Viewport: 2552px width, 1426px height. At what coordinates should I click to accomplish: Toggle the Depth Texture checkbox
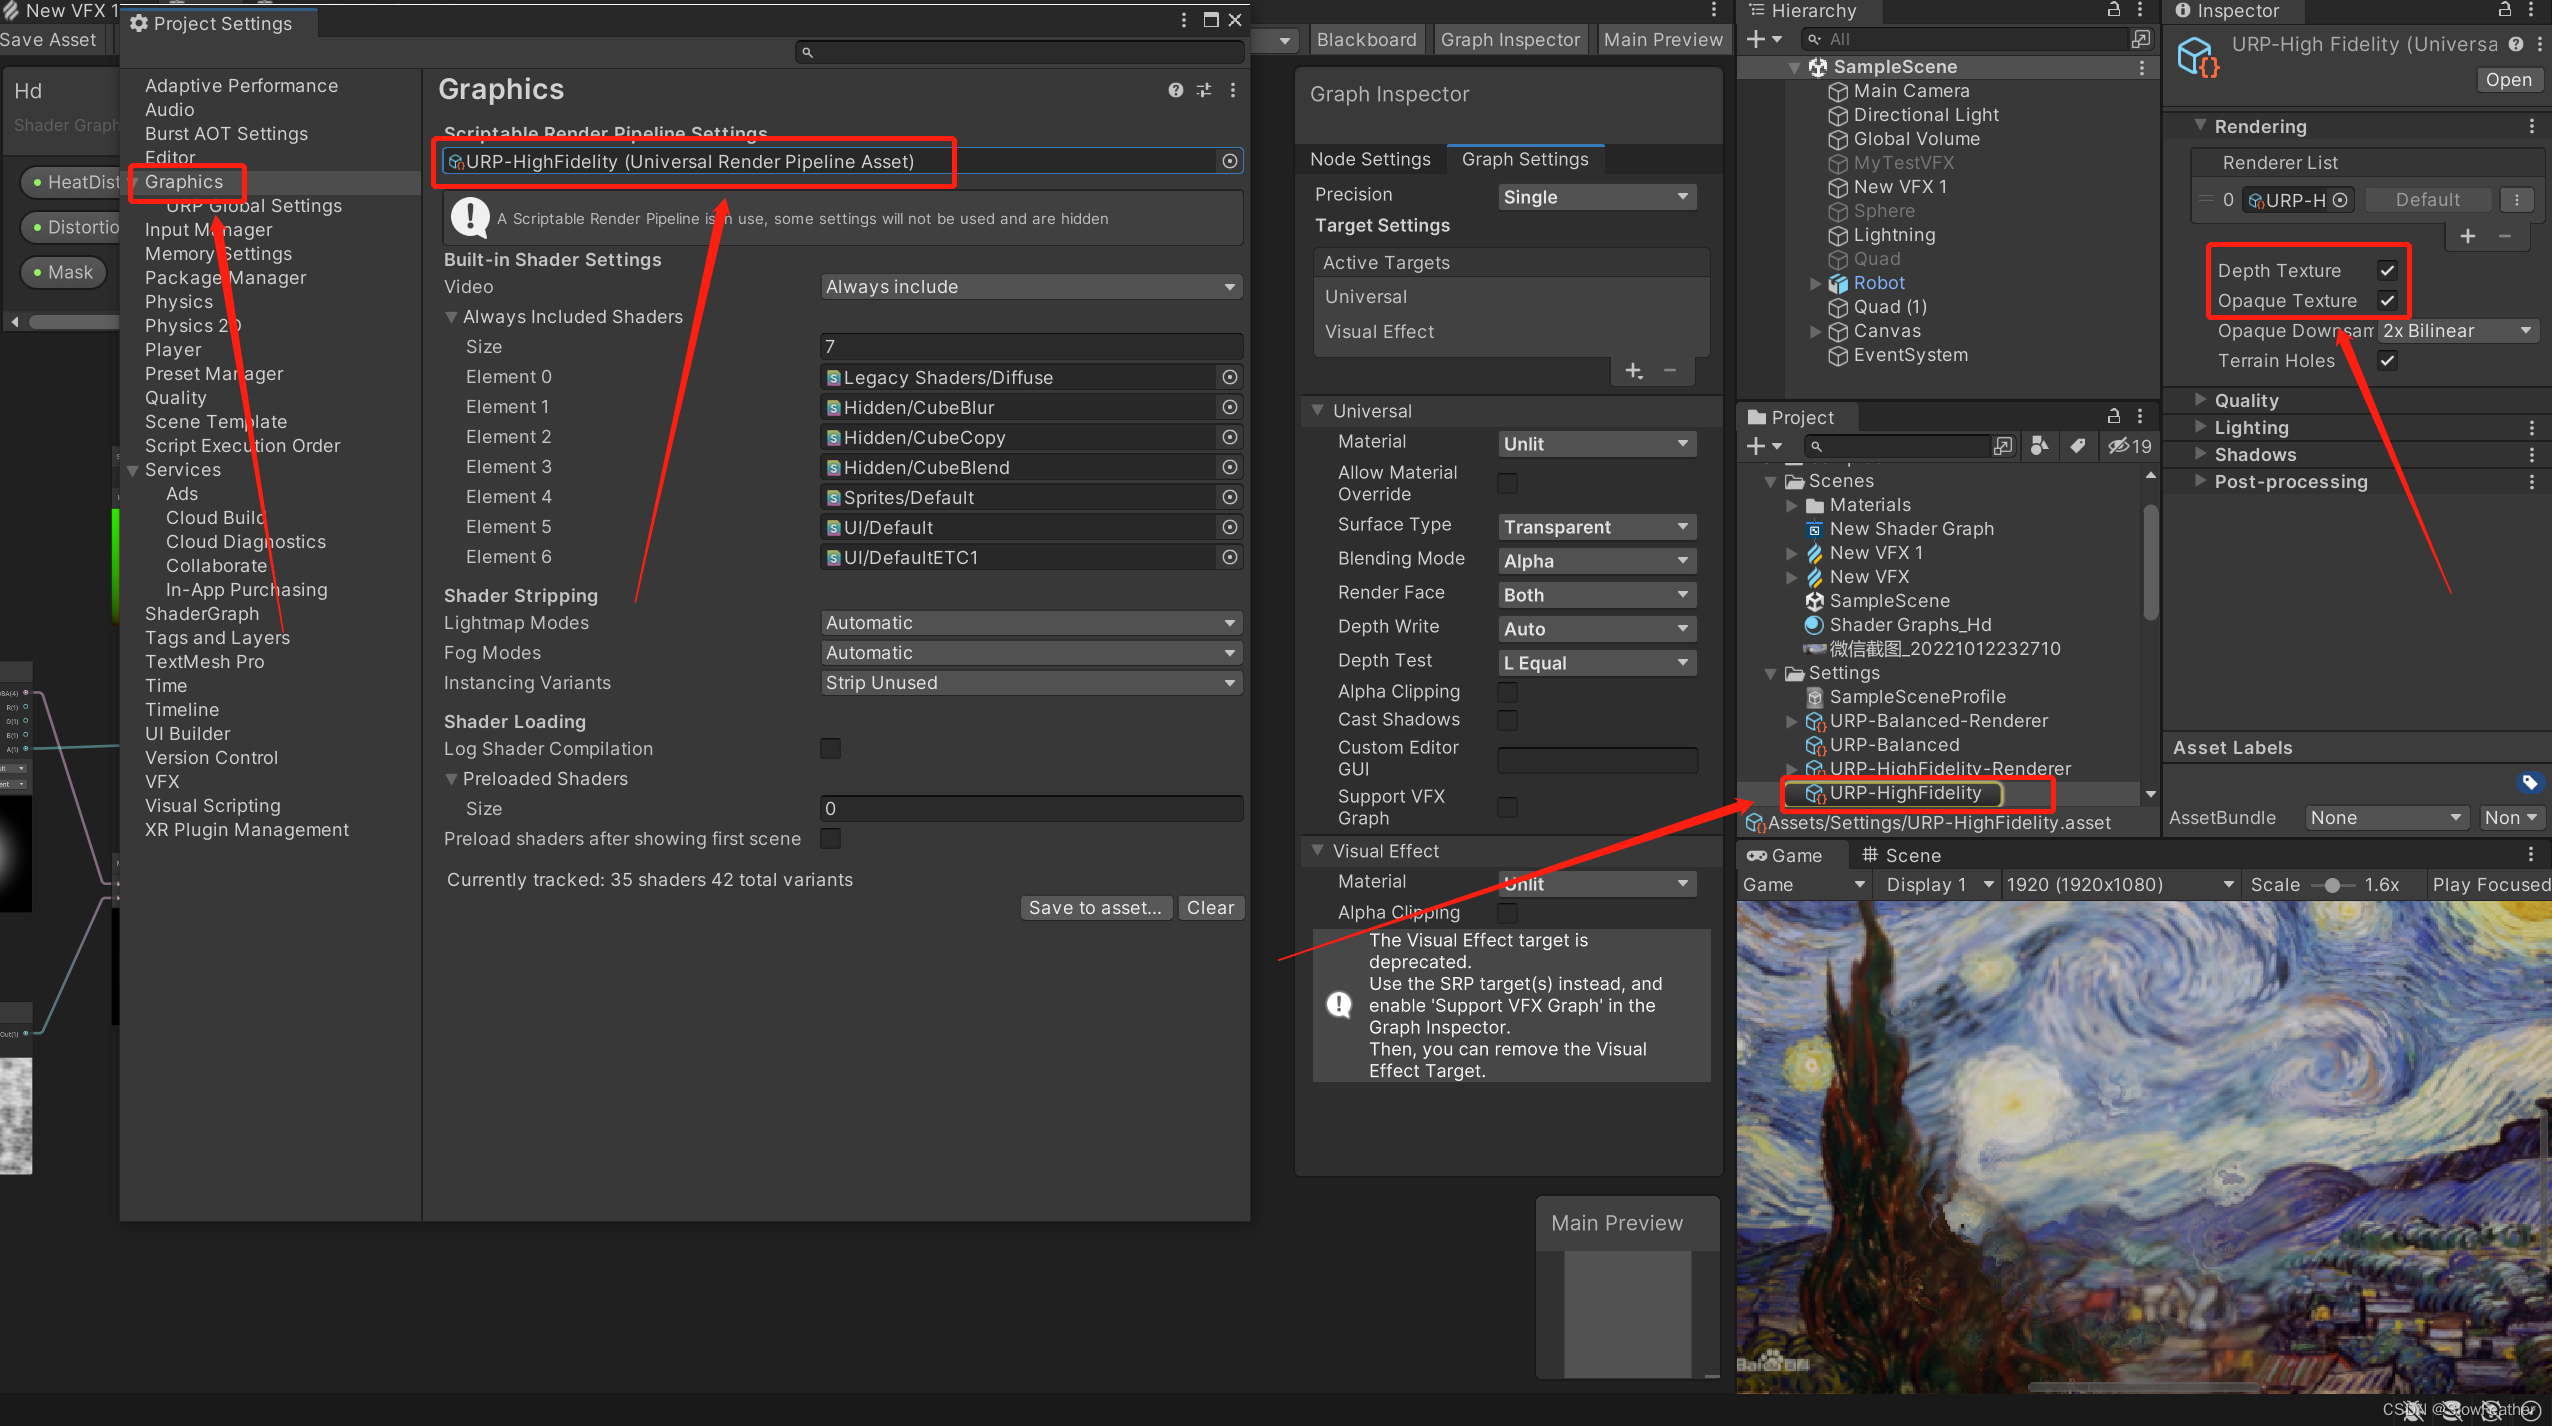2387,271
